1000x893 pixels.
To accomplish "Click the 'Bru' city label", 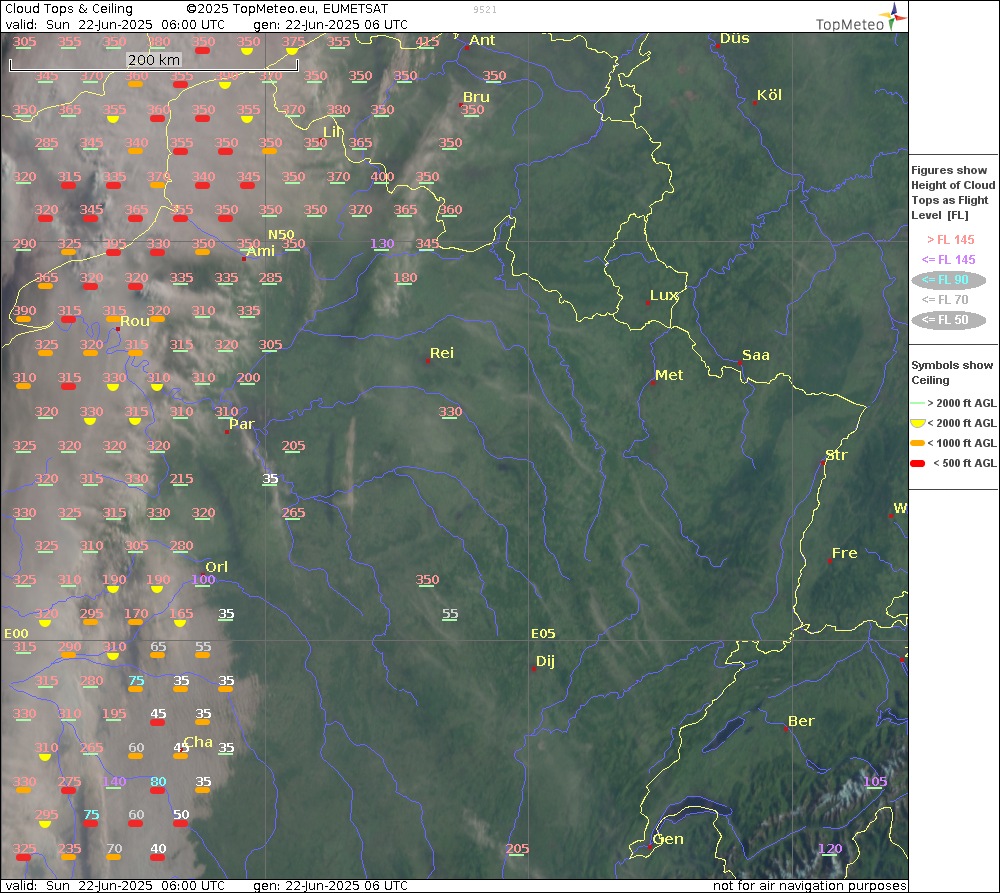I will pyautogui.click(x=476, y=97).
